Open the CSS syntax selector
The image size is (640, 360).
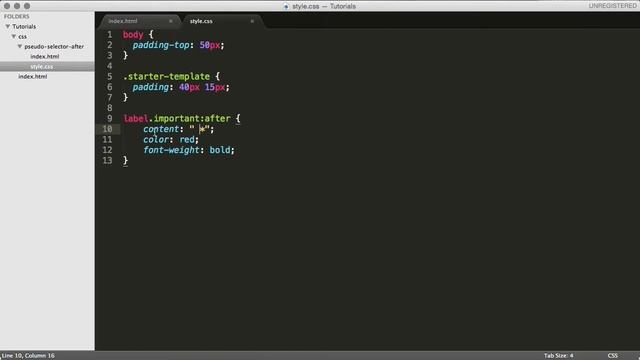(x=612, y=356)
